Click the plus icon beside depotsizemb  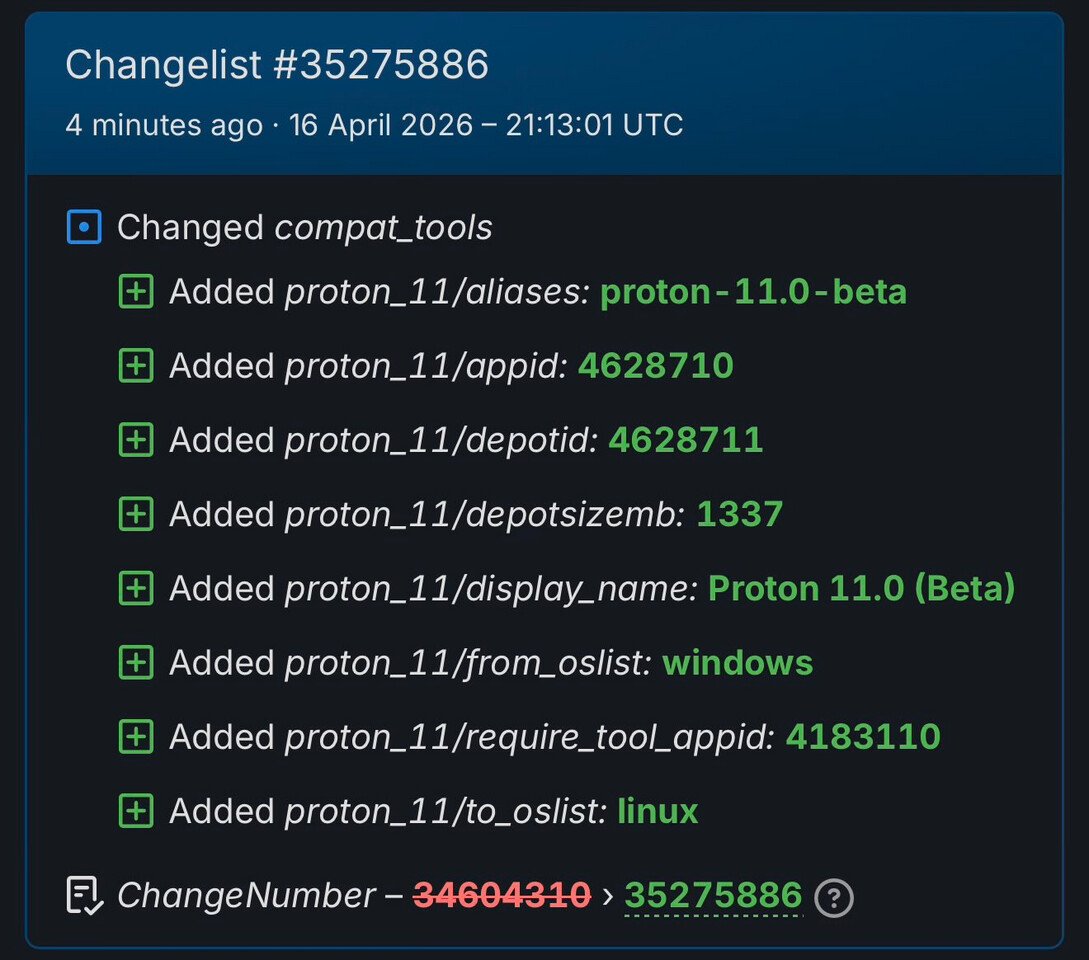[135, 513]
